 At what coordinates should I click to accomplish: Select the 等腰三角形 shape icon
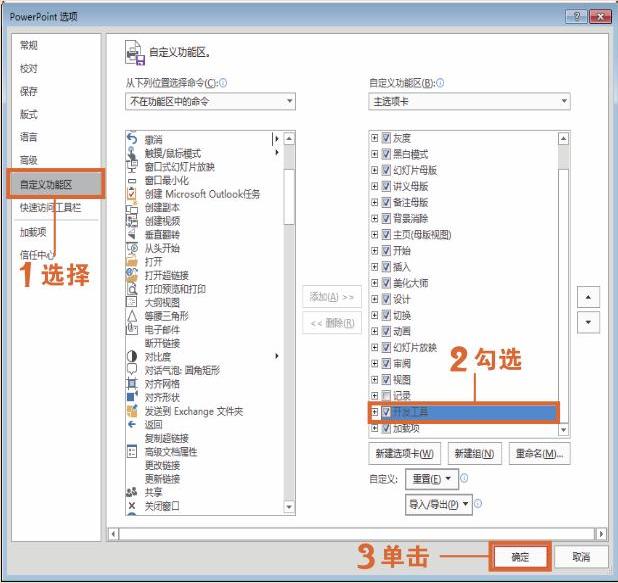coord(132,316)
